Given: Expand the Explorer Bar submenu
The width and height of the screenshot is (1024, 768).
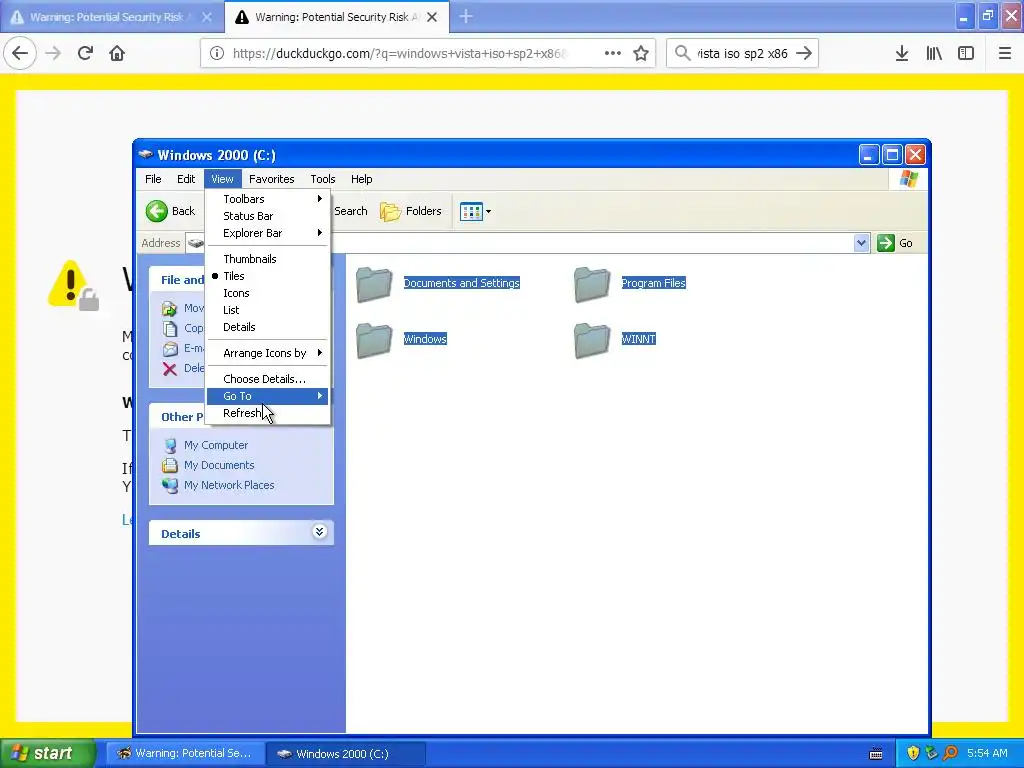Looking at the screenshot, I should [x=268, y=232].
